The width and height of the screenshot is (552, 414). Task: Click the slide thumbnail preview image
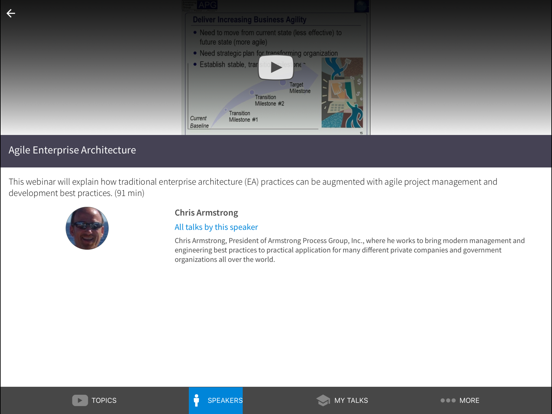click(276, 67)
